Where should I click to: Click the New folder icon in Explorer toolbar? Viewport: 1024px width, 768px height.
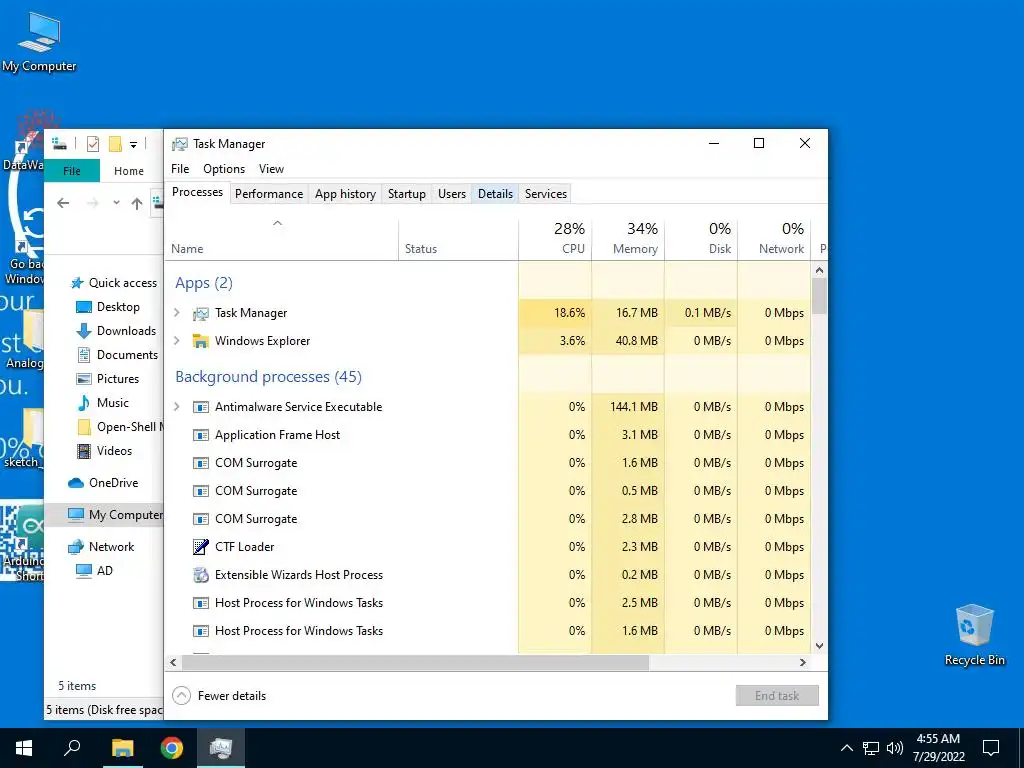point(116,144)
